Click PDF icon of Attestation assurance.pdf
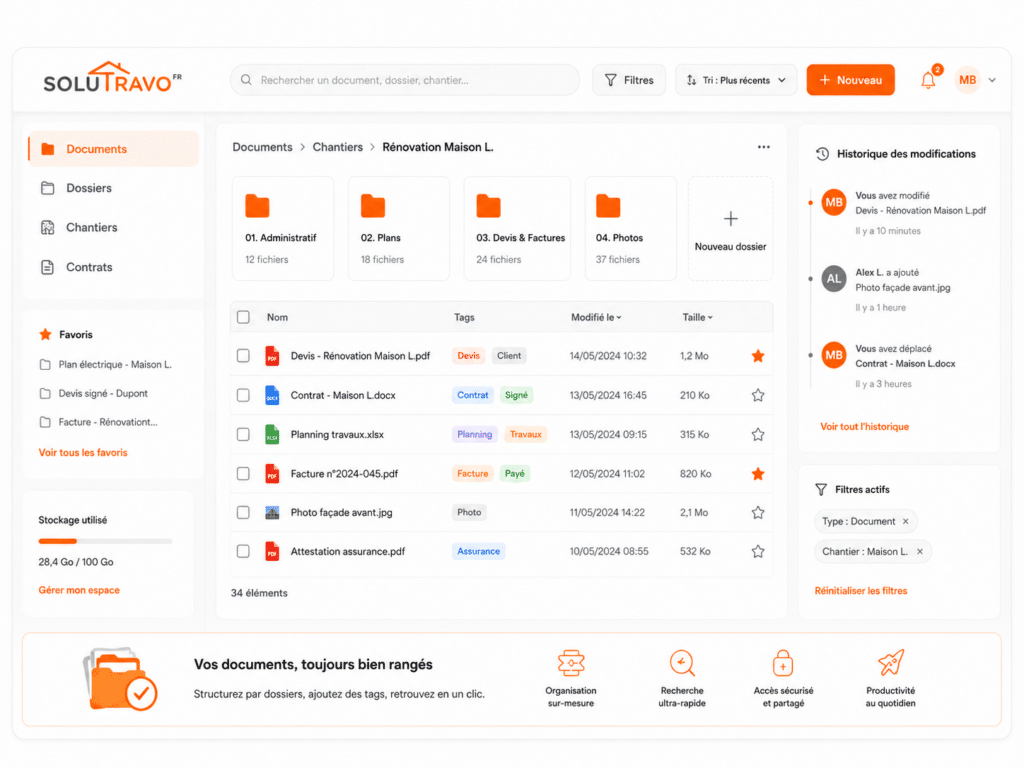Viewport: 1024px width, 768px height. coord(272,551)
